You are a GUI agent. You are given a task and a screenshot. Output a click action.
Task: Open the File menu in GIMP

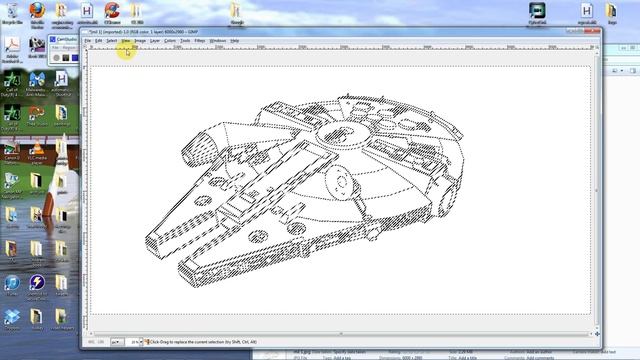point(88,41)
